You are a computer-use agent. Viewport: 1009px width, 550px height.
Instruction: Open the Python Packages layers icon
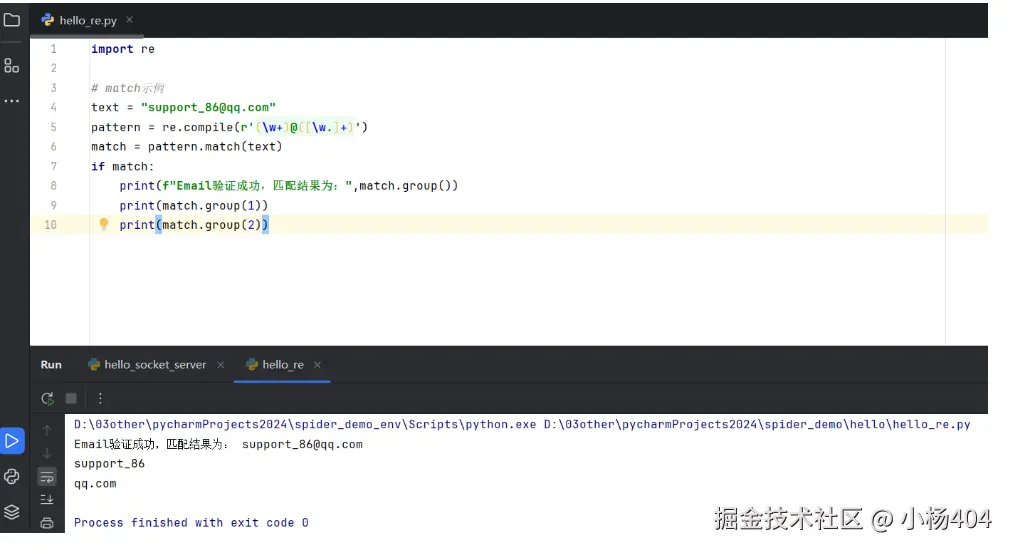[x=12, y=512]
